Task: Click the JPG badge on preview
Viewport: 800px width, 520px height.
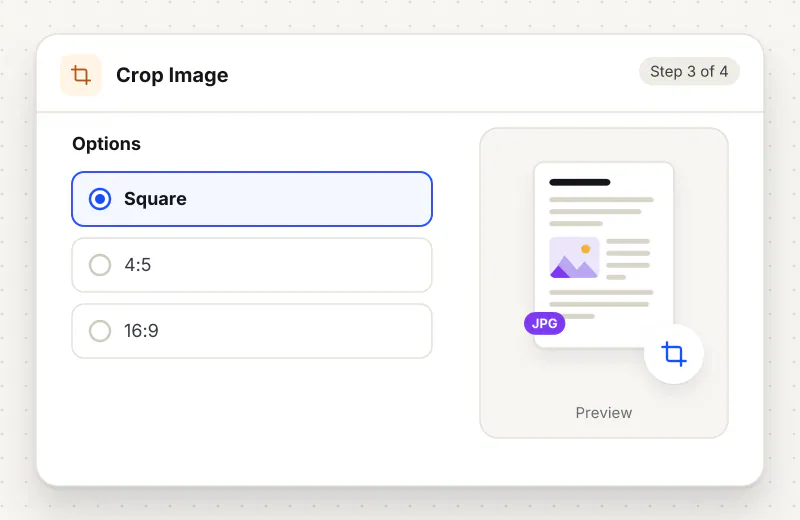Action: point(544,323)
